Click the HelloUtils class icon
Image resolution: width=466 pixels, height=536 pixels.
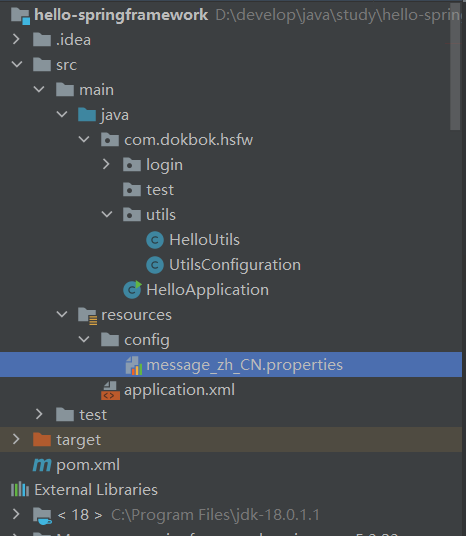click(x=155, y=240)
